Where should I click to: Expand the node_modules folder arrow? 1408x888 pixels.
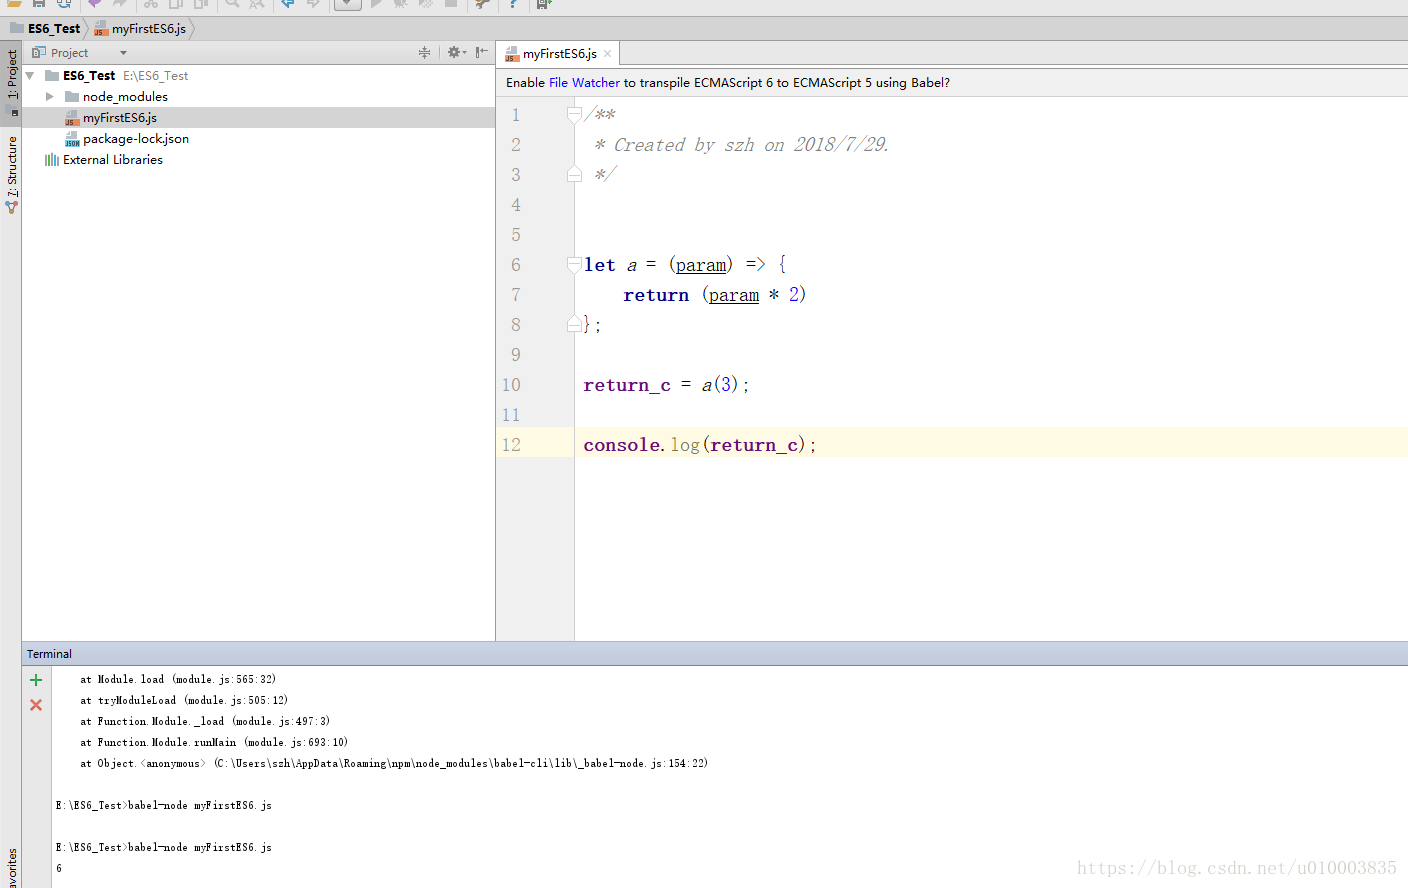(50, 97)
